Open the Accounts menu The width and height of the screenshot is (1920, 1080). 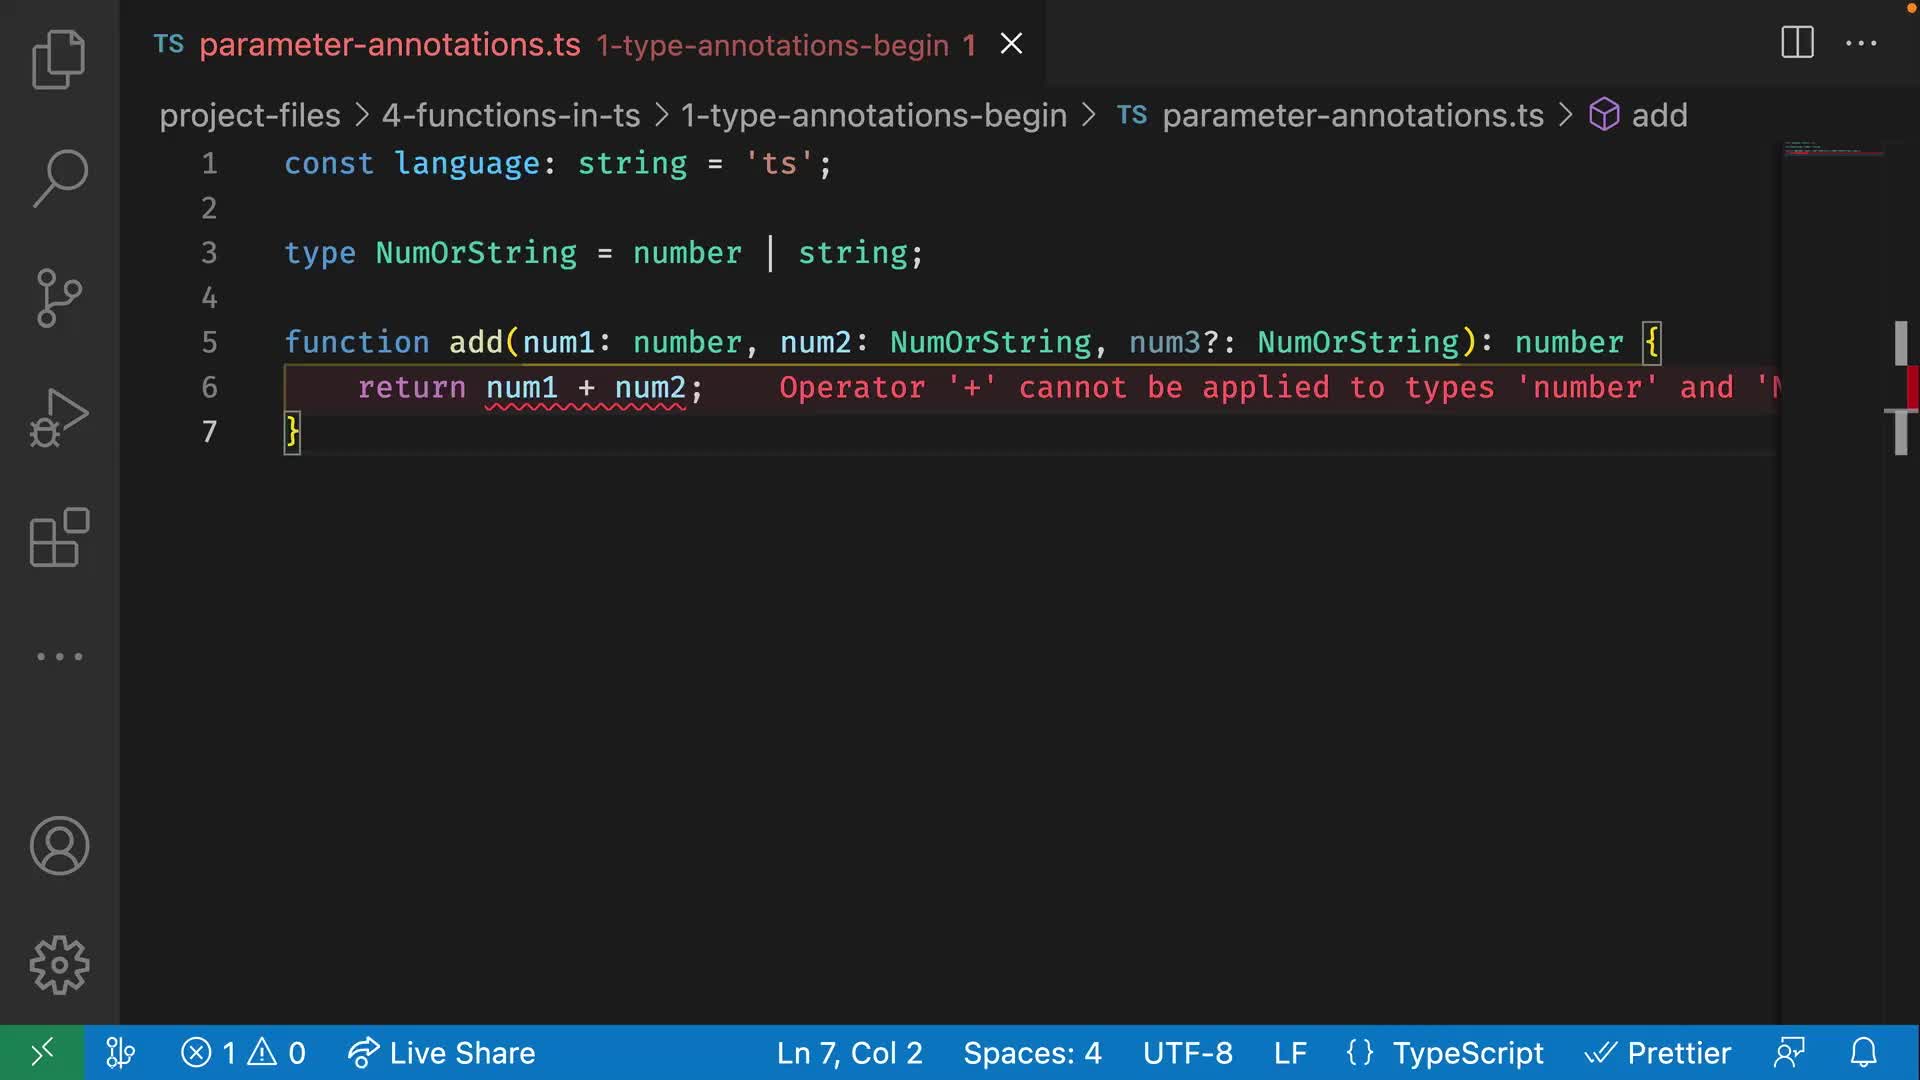59,846
